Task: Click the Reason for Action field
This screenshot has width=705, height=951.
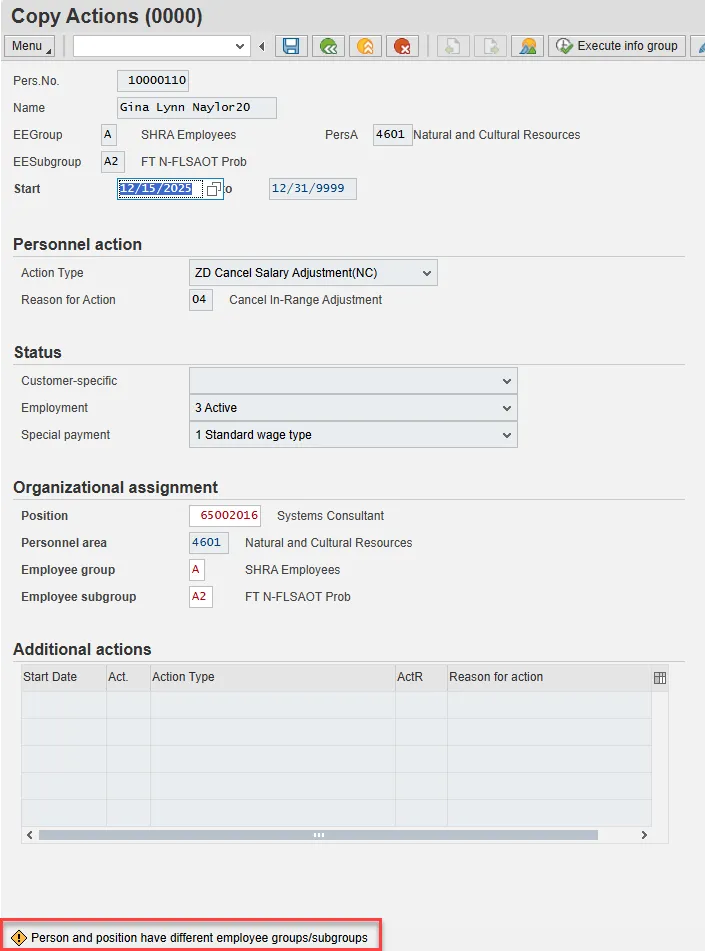Action: click(200, 300)
